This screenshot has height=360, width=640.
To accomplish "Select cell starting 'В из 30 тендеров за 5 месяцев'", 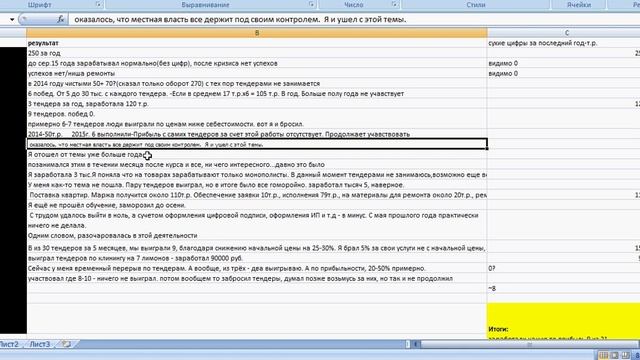I will pyautogui.click(x=257, y=248).
